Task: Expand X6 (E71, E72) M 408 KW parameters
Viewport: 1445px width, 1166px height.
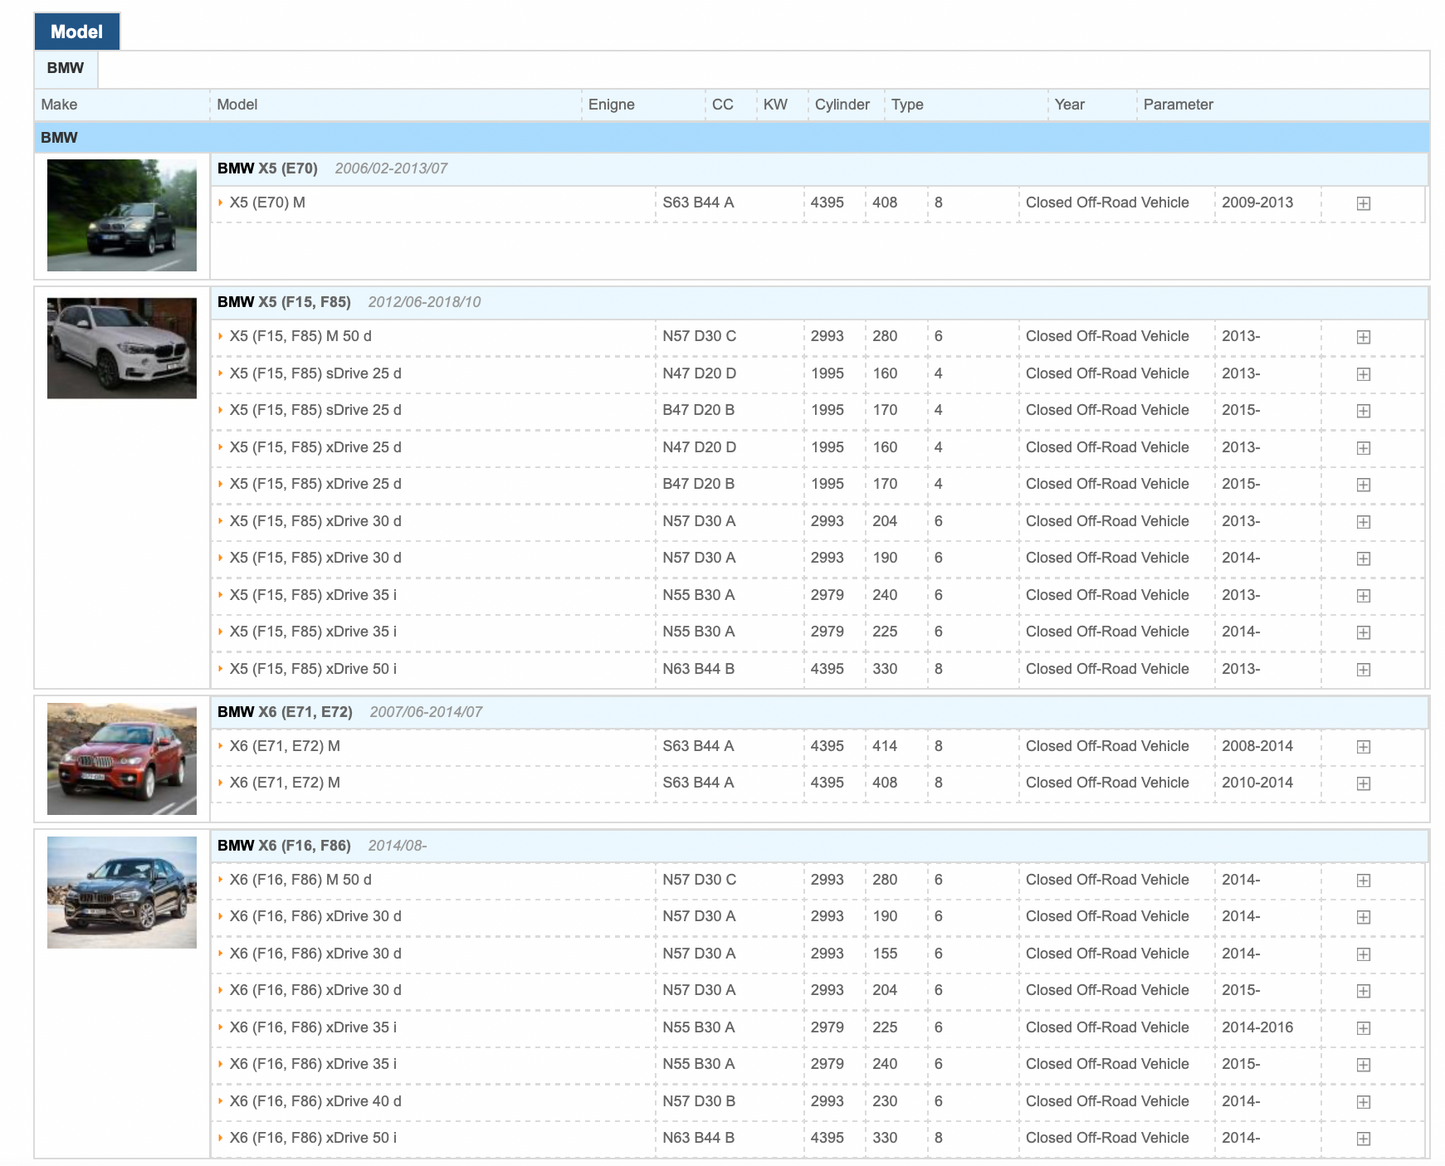Action: [x=1363, y=784]
